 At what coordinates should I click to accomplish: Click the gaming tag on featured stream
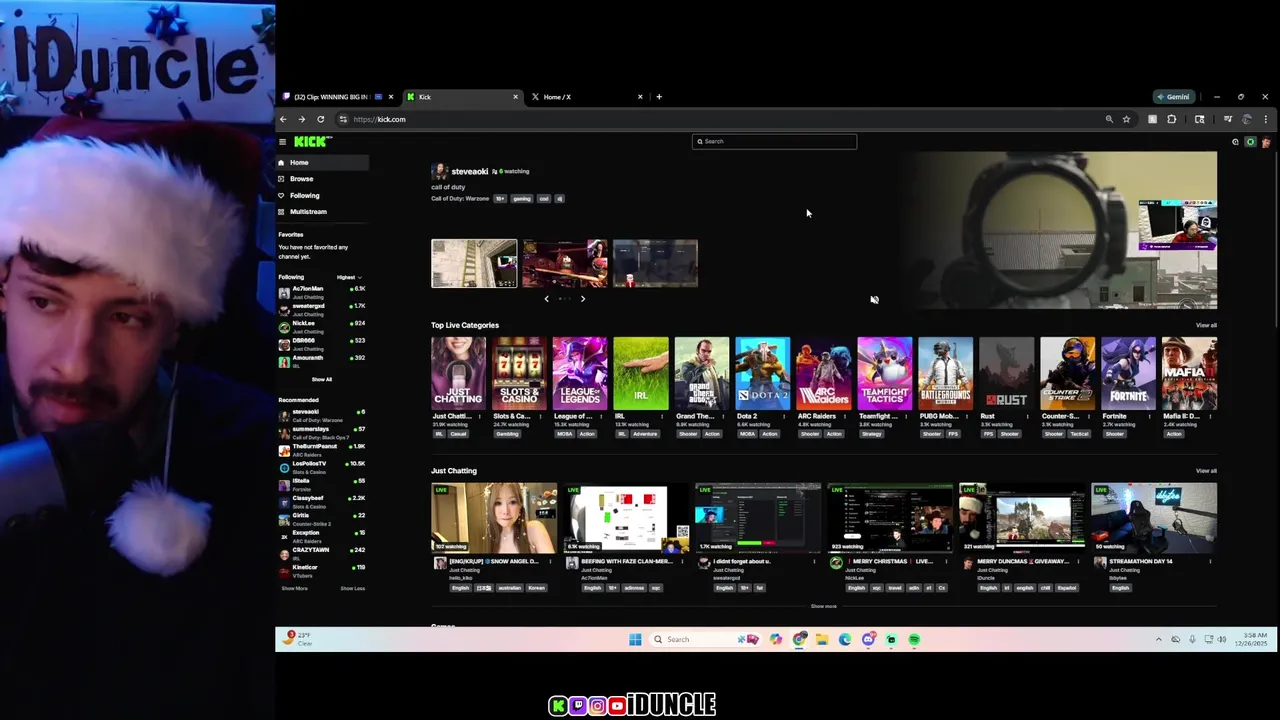click(x=522, y=199)
